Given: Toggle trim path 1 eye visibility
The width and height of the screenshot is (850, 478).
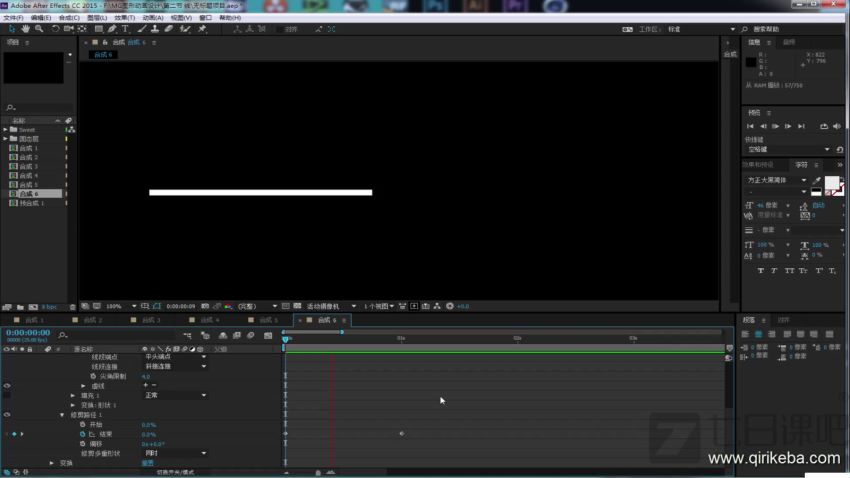Looking at the screenshot, I should coord(7,415).
